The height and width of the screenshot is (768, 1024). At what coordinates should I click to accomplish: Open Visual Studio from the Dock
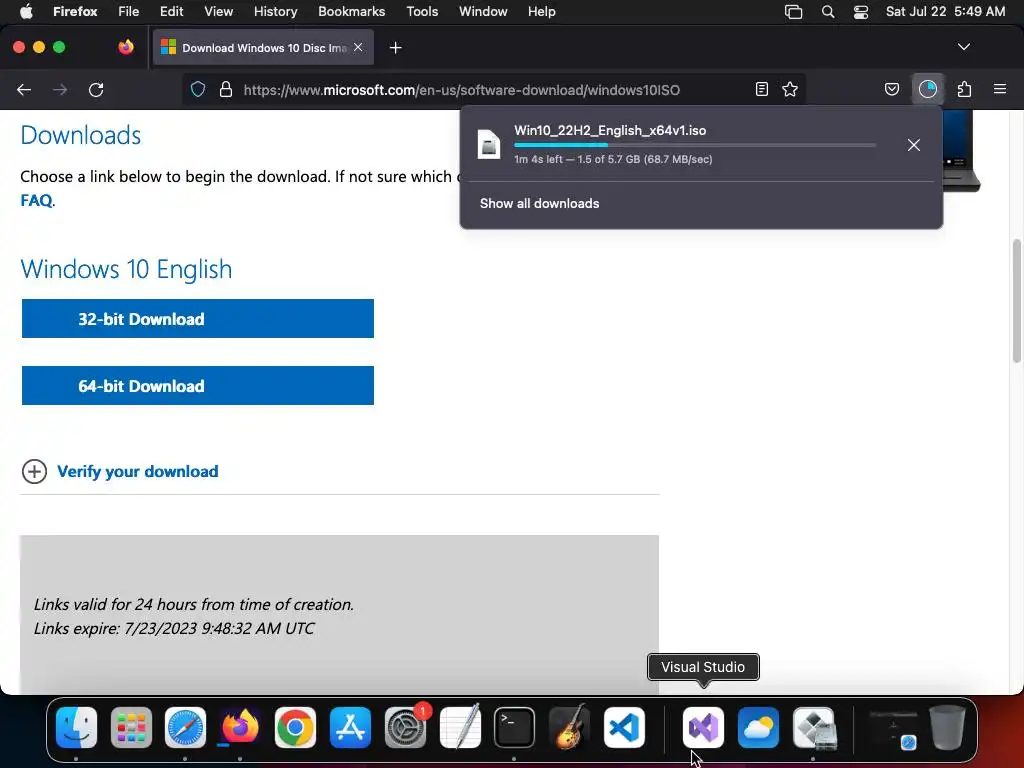click(x=703, y=727)
